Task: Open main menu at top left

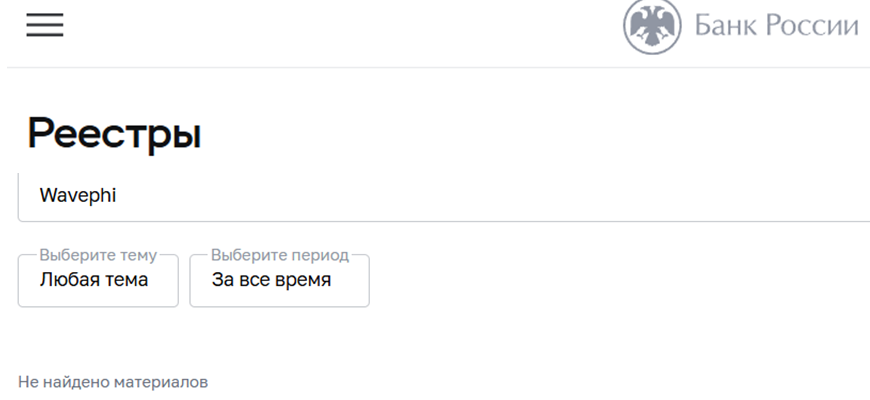Action: 44,25
